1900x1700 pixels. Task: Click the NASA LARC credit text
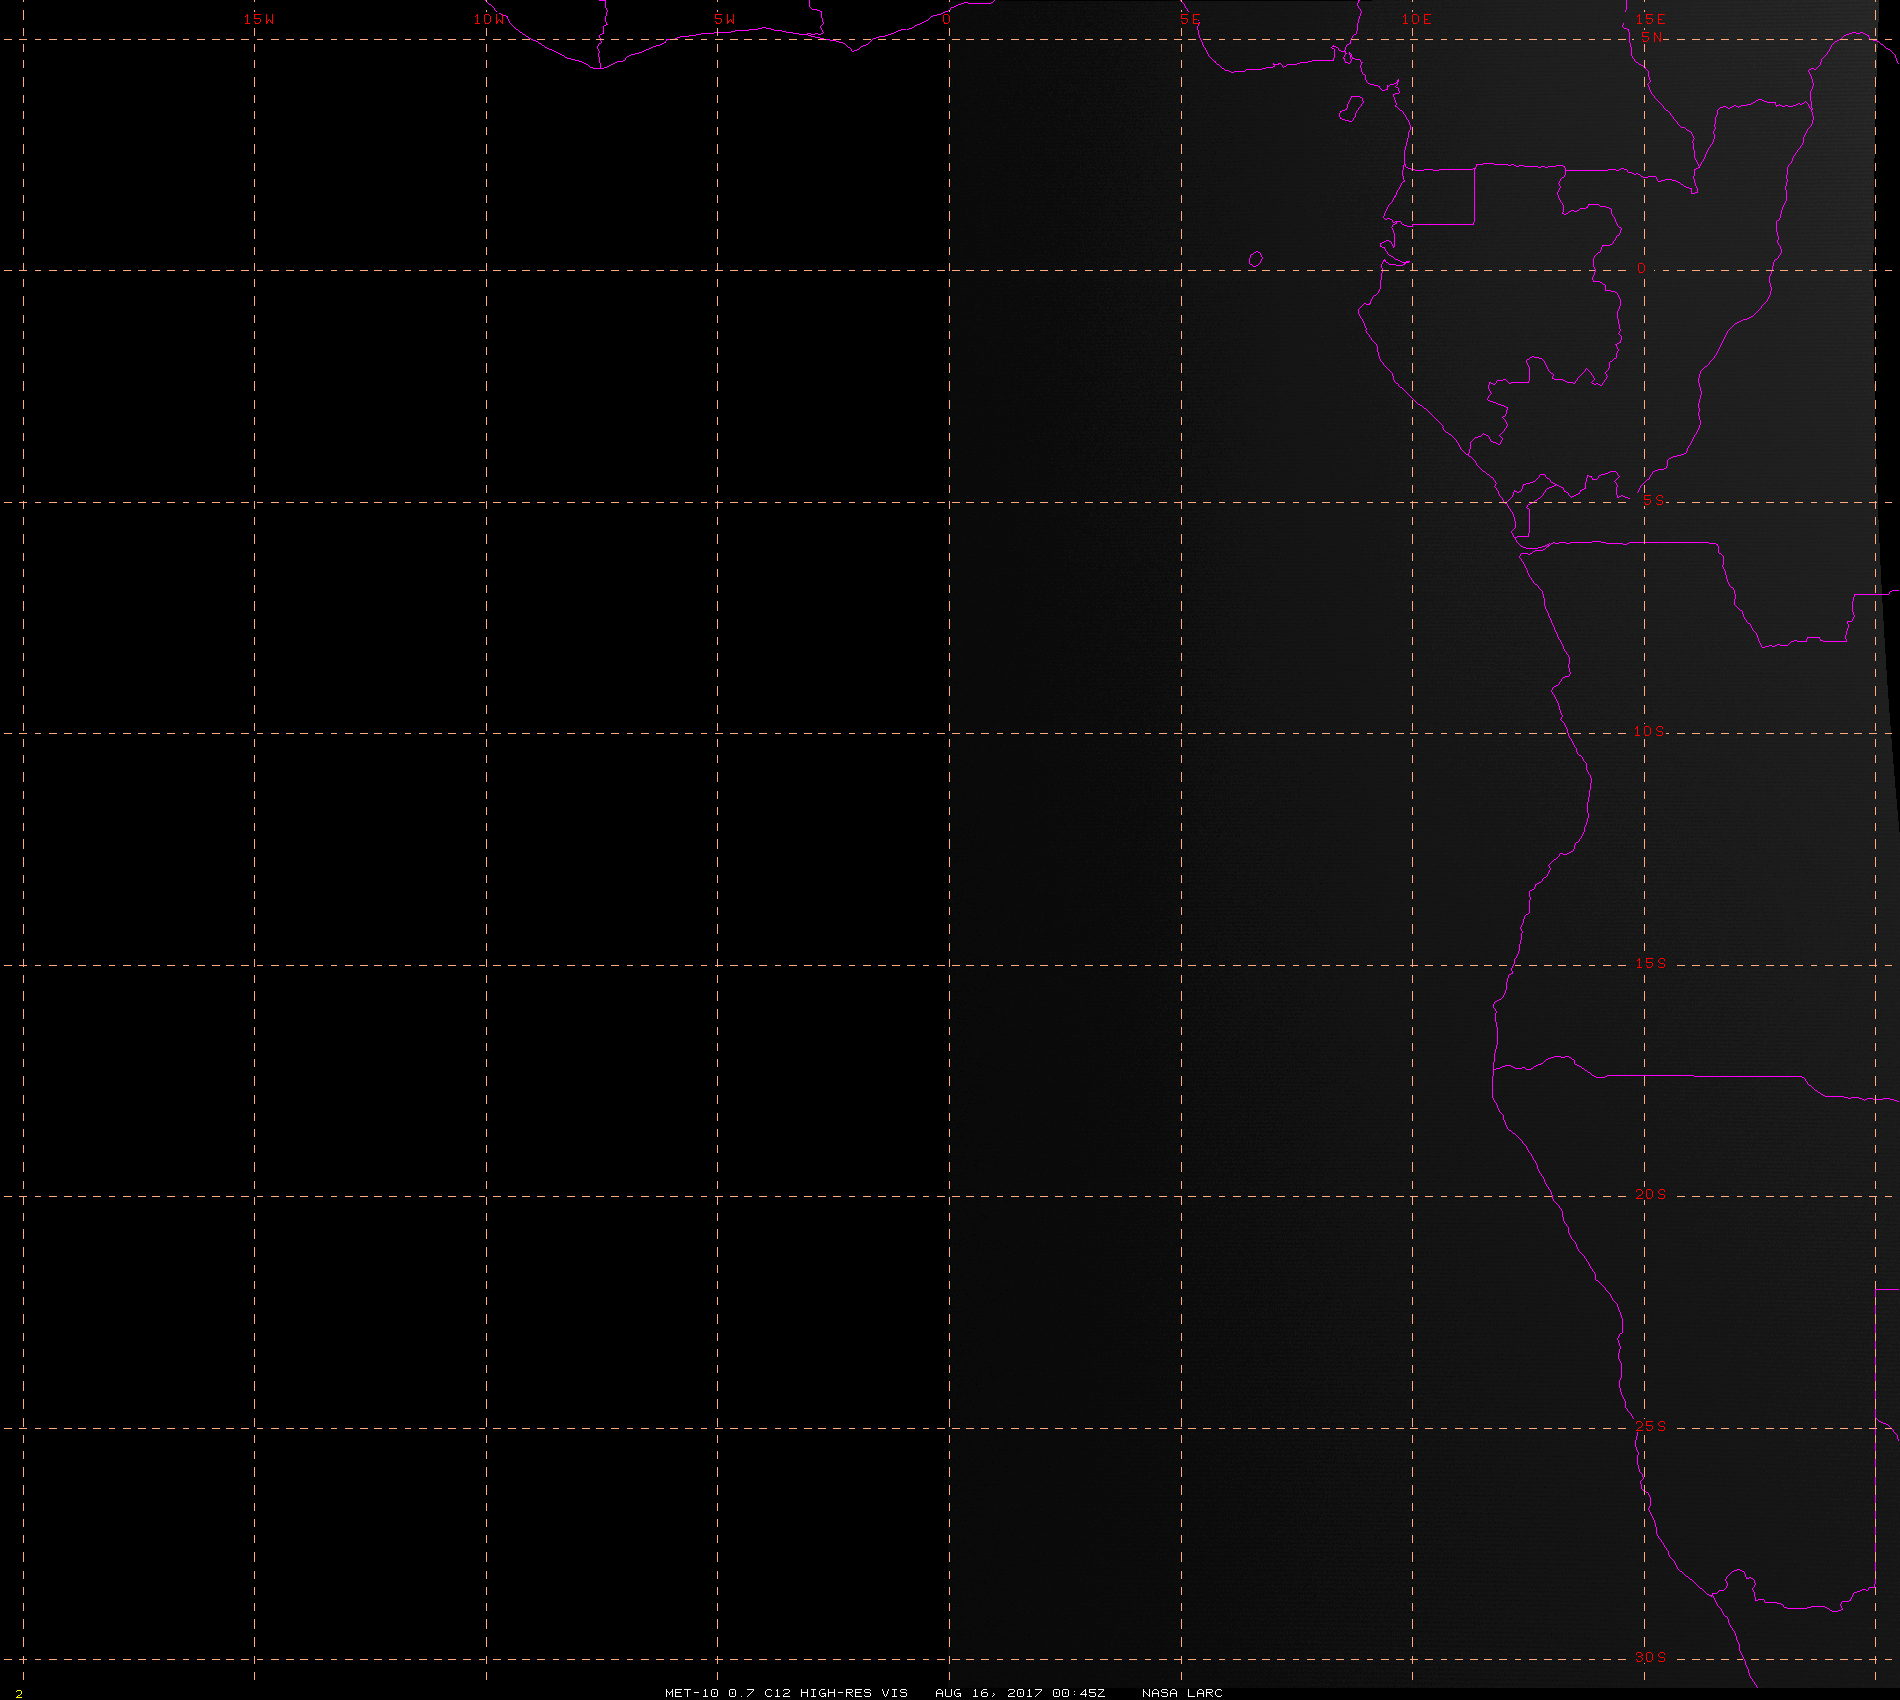(1182, 1692)
